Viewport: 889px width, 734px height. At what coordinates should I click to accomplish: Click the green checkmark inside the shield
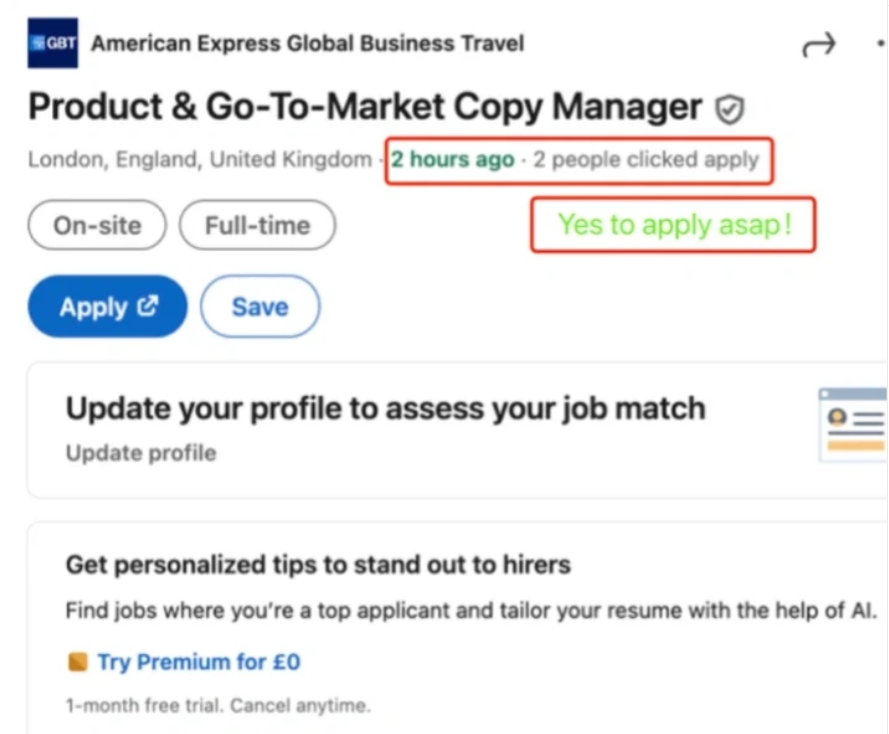(730, 107)
